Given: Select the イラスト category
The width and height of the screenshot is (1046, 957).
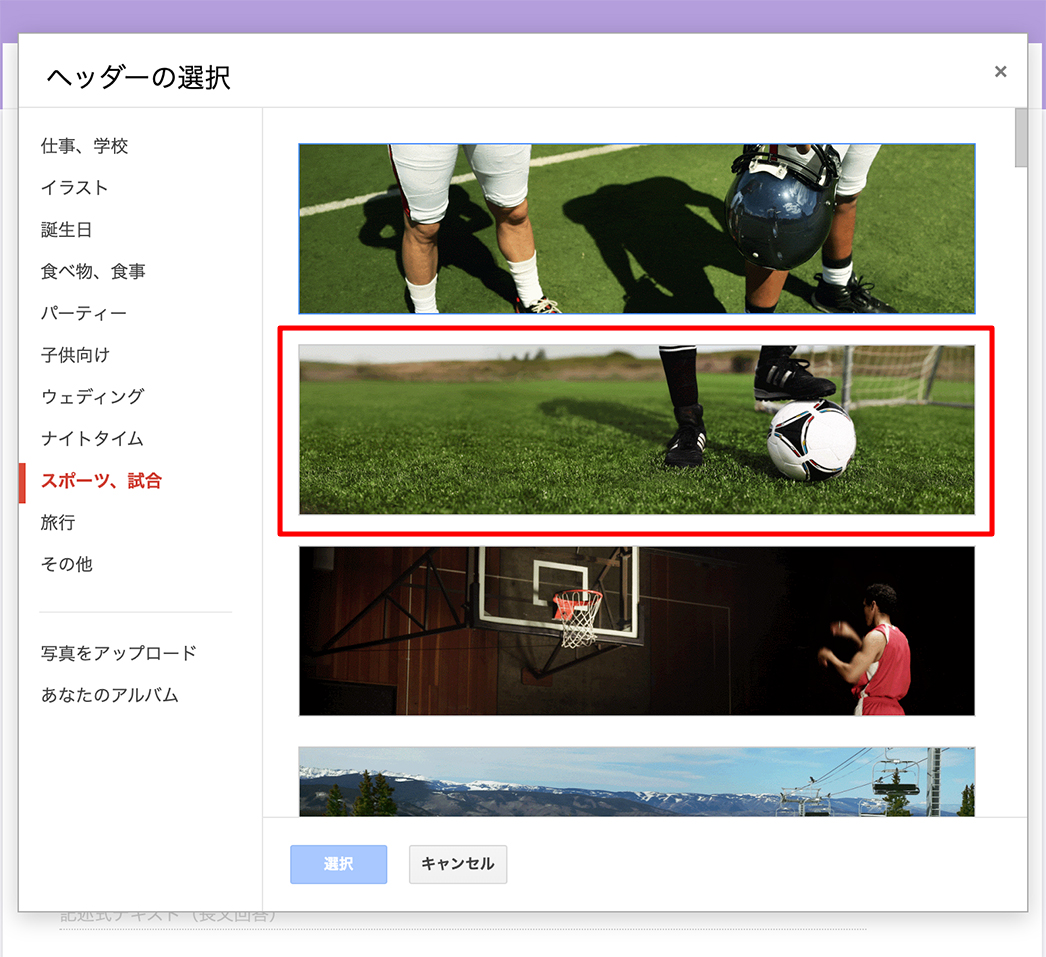Looking at the screenshot, I should click(x=75, y=188).
